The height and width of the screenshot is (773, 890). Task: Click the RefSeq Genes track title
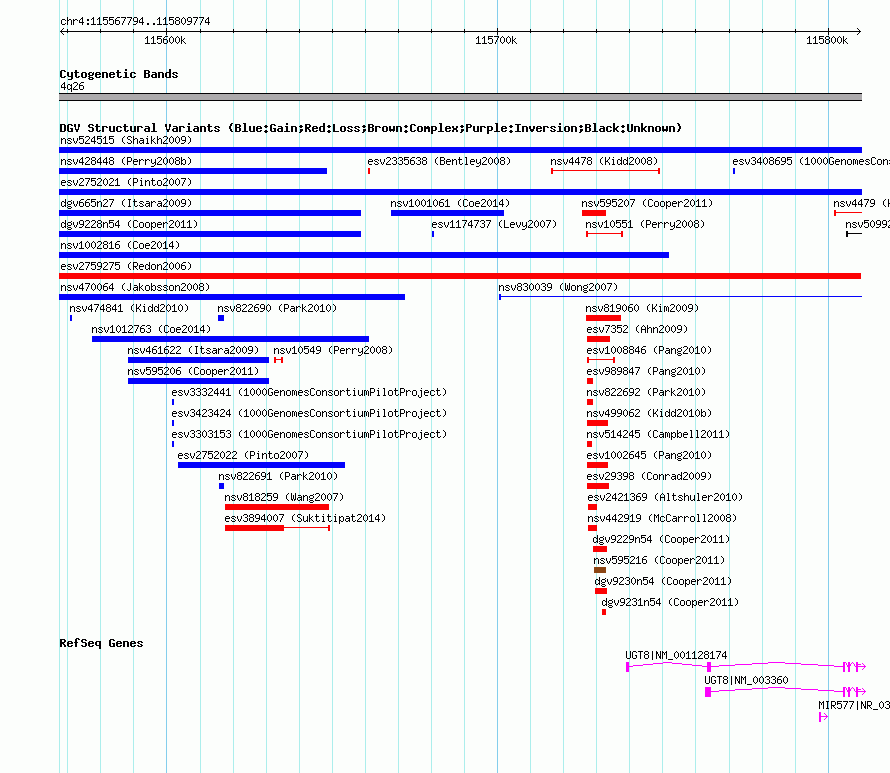[101, 643]
